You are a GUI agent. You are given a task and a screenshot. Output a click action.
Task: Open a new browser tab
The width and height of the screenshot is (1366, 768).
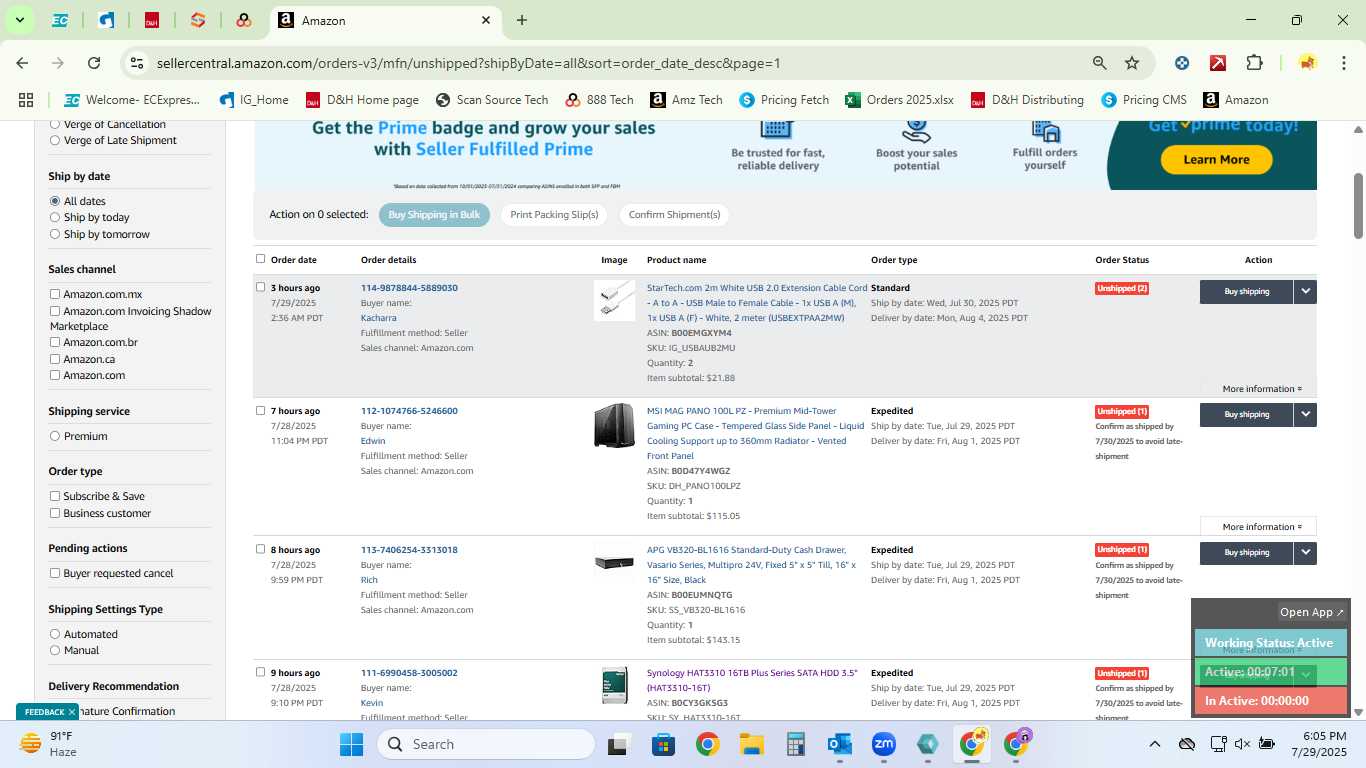click(522, 20)
